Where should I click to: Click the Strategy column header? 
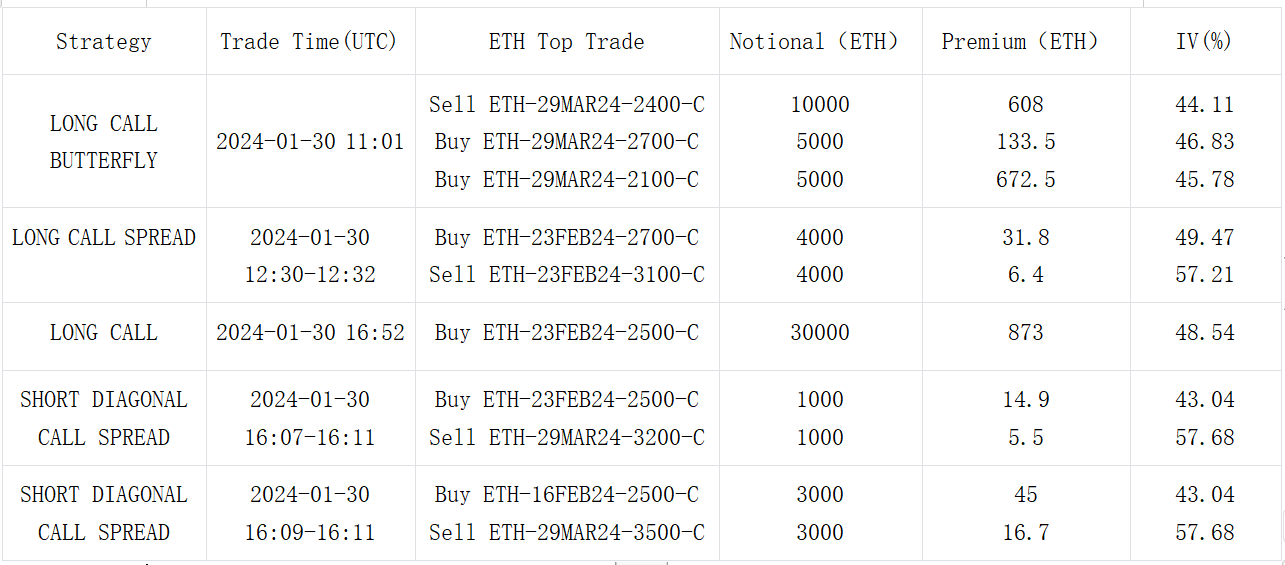pos(104,42)
